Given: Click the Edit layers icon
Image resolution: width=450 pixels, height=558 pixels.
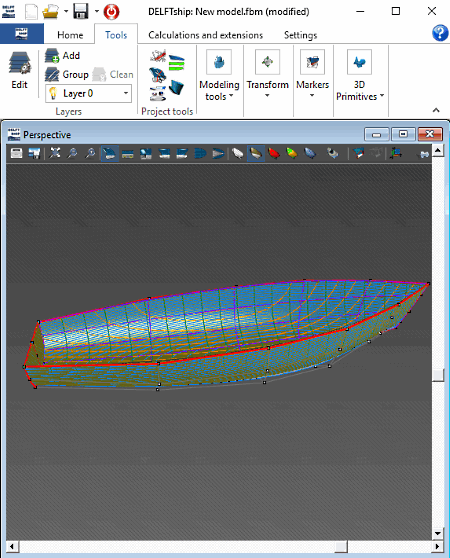Looking at the screenshot, I should tap(20, 69).
